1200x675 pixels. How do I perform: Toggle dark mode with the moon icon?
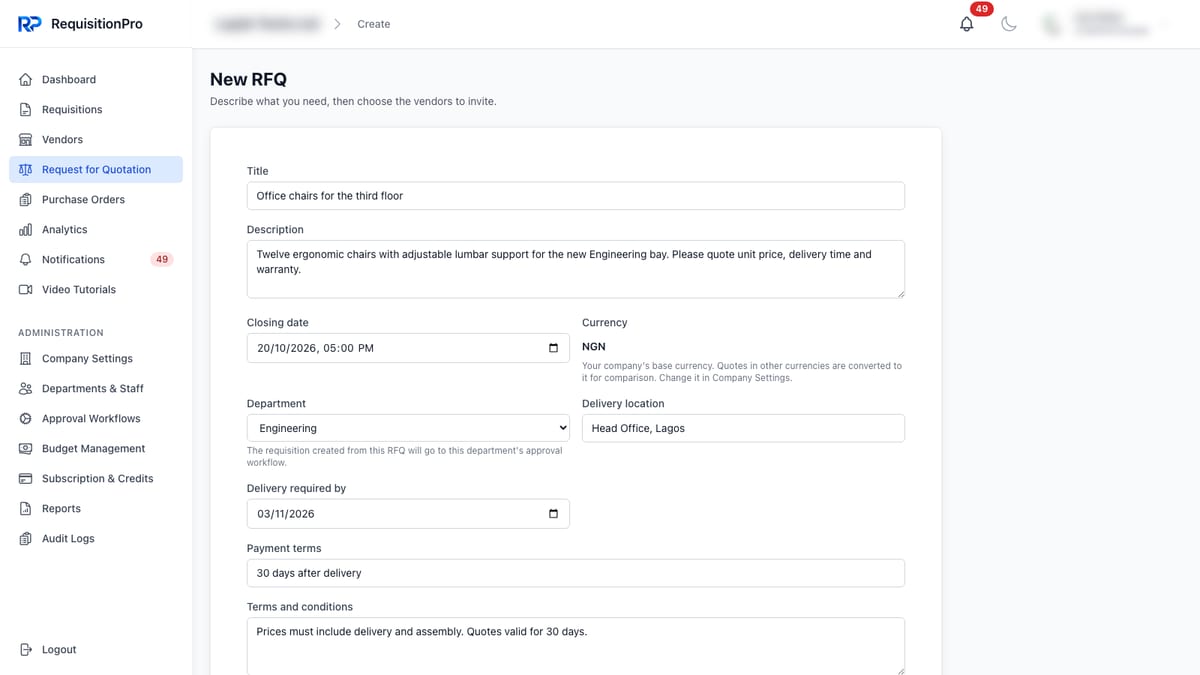point(1009,24)
